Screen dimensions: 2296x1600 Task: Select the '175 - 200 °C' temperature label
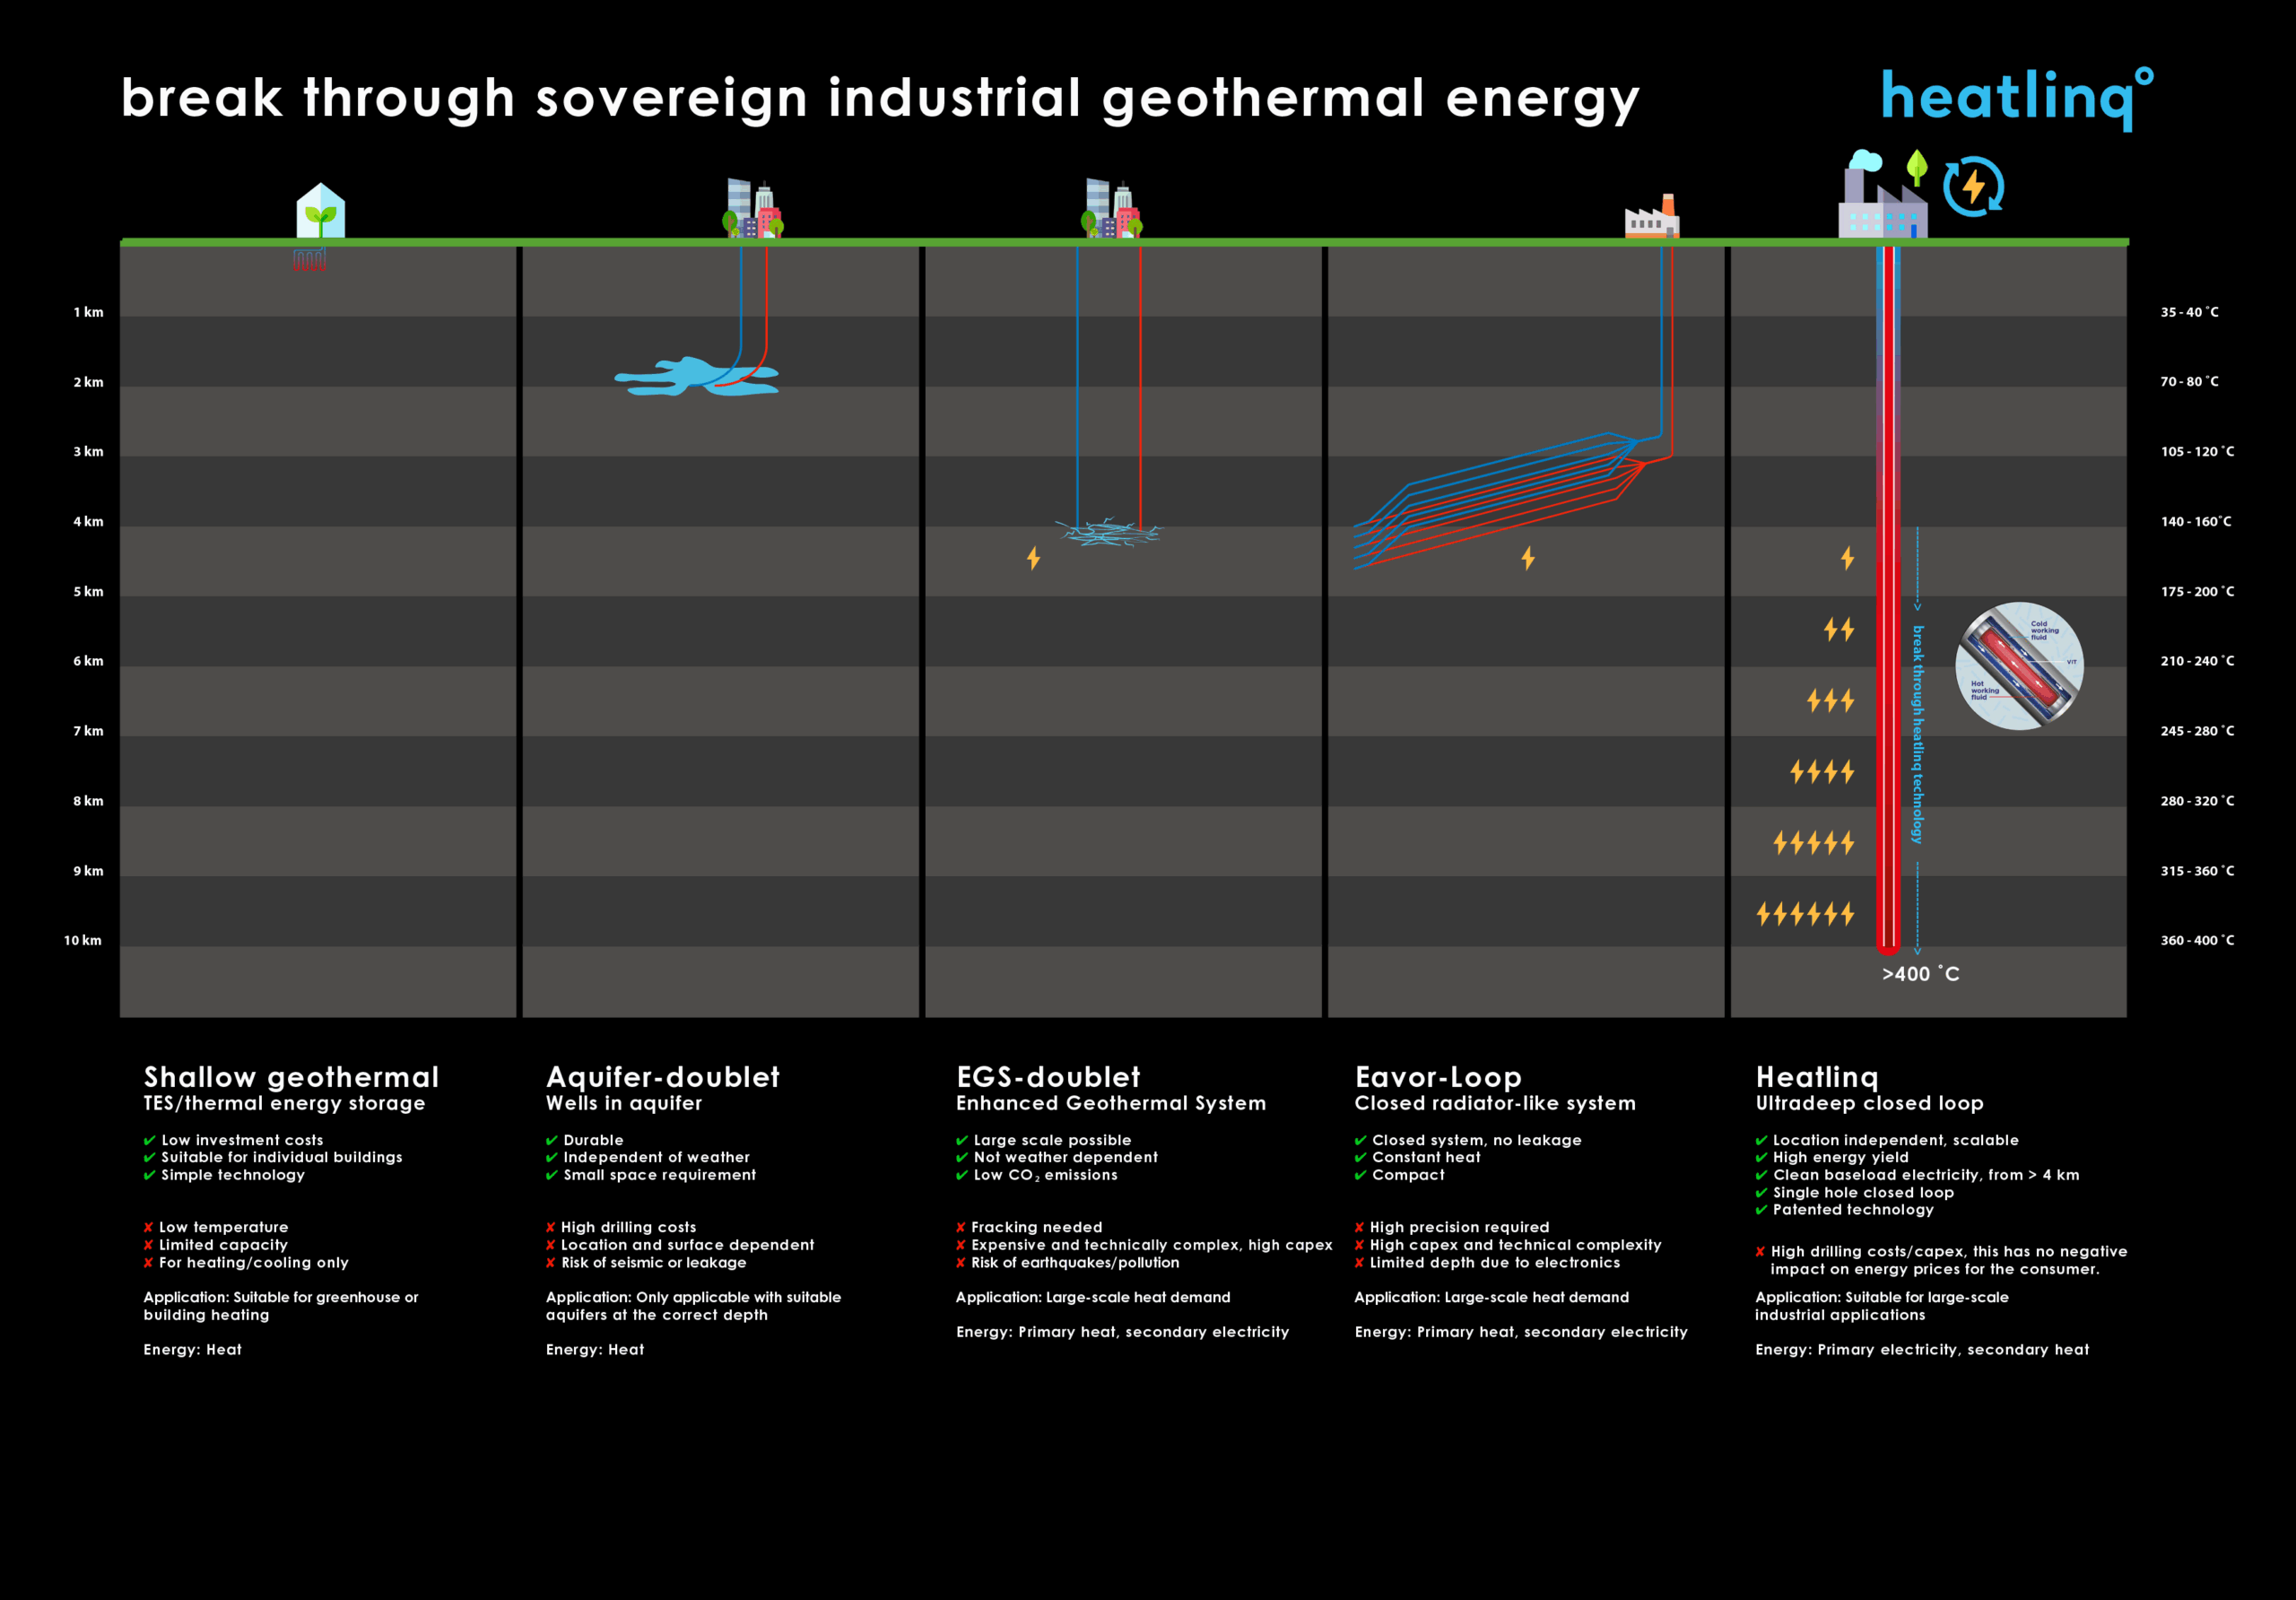(2197, 591)
